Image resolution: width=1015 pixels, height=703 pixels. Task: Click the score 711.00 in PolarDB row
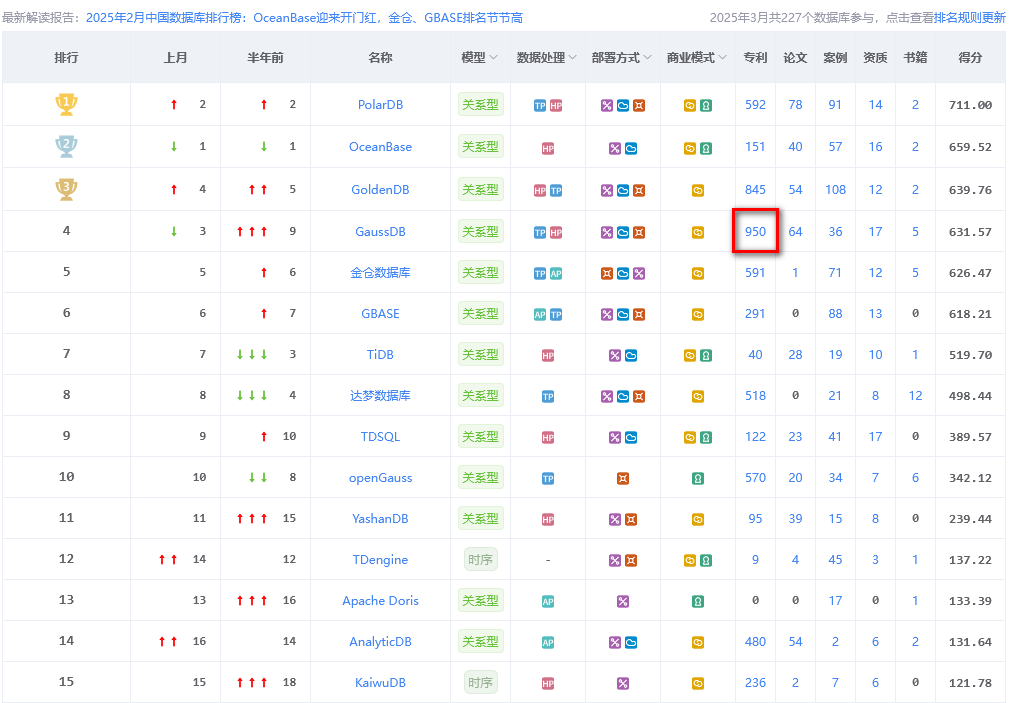(x=970, y=105)
